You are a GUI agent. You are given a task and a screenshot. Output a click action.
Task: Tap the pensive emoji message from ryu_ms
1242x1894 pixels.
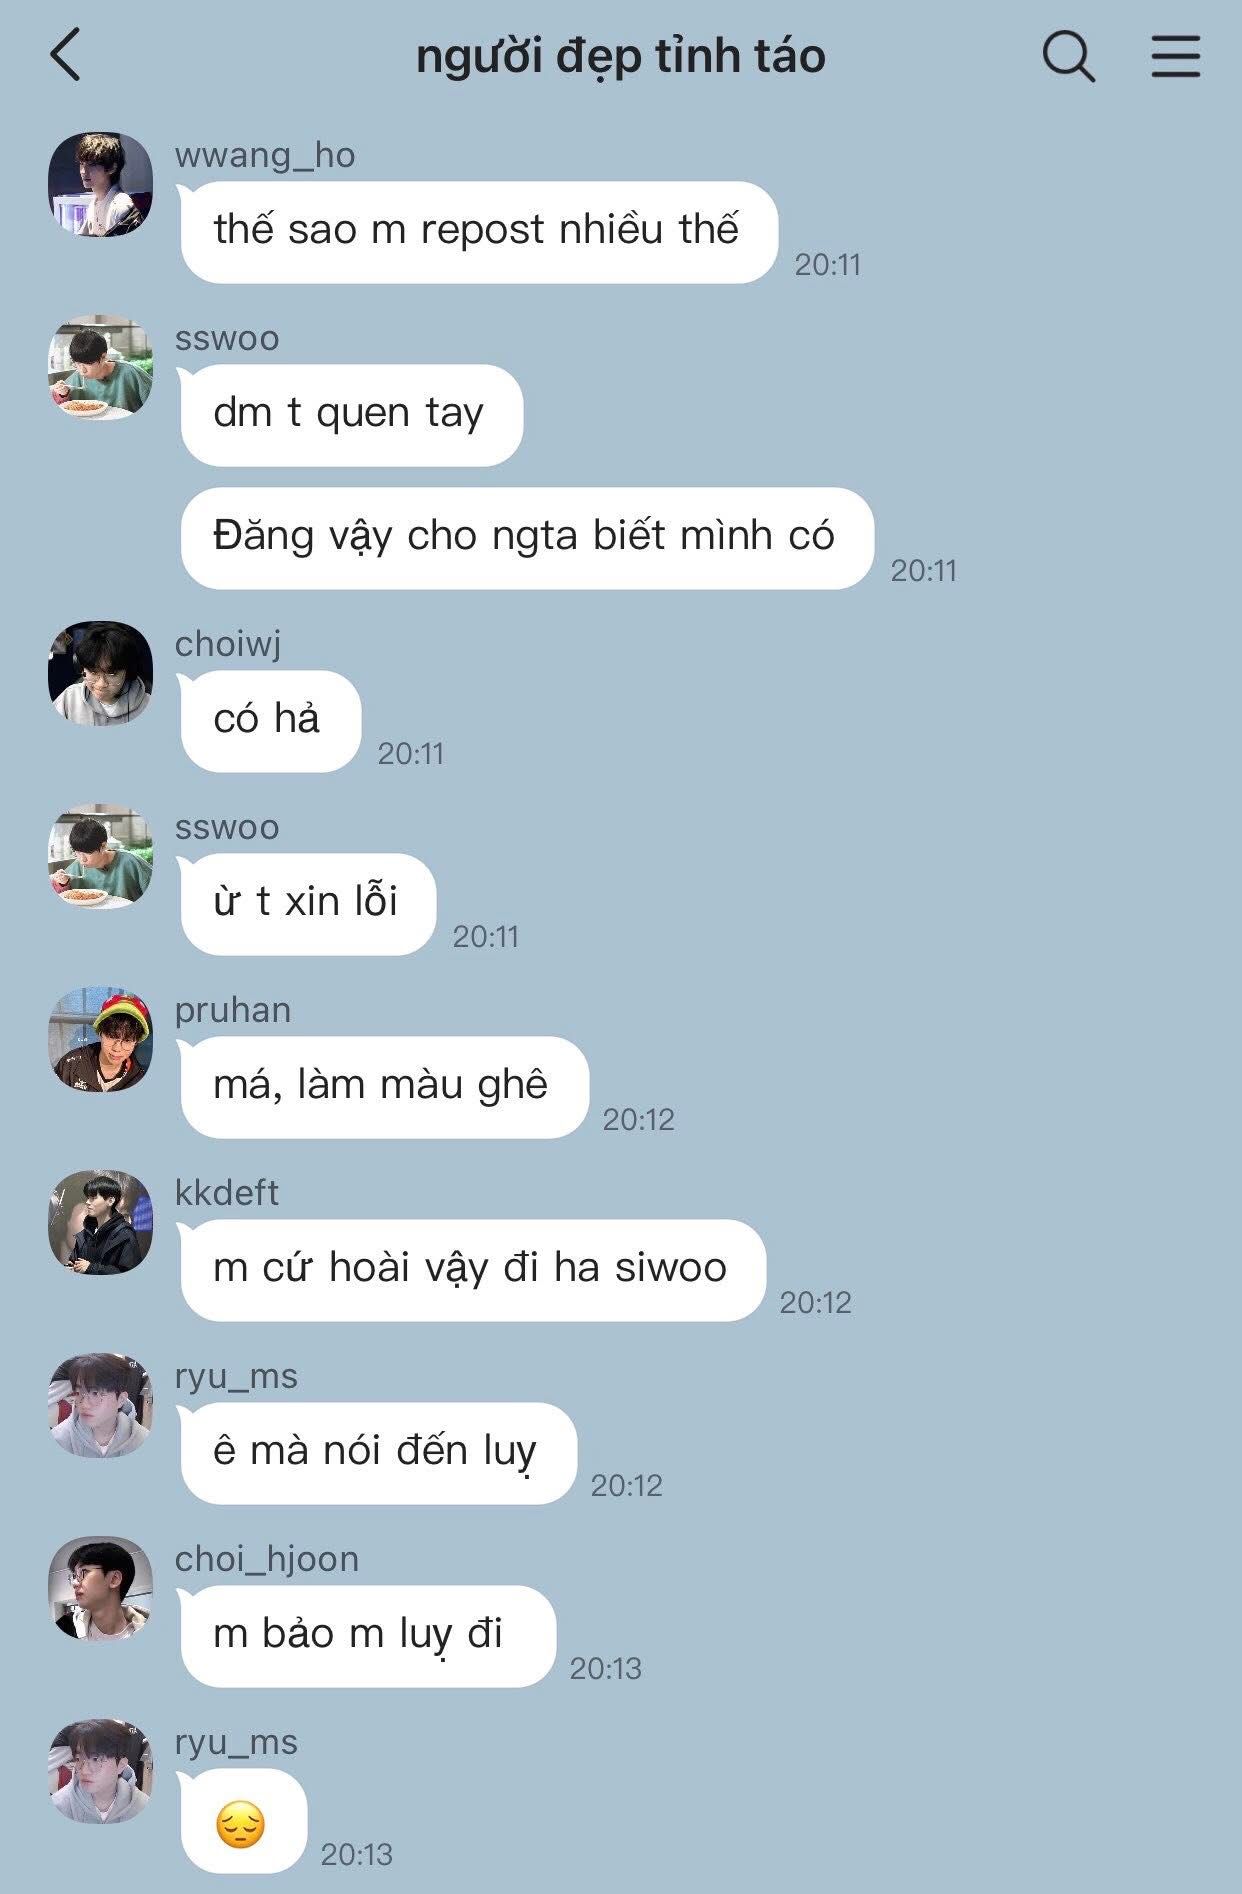(x=243, y=1821)
